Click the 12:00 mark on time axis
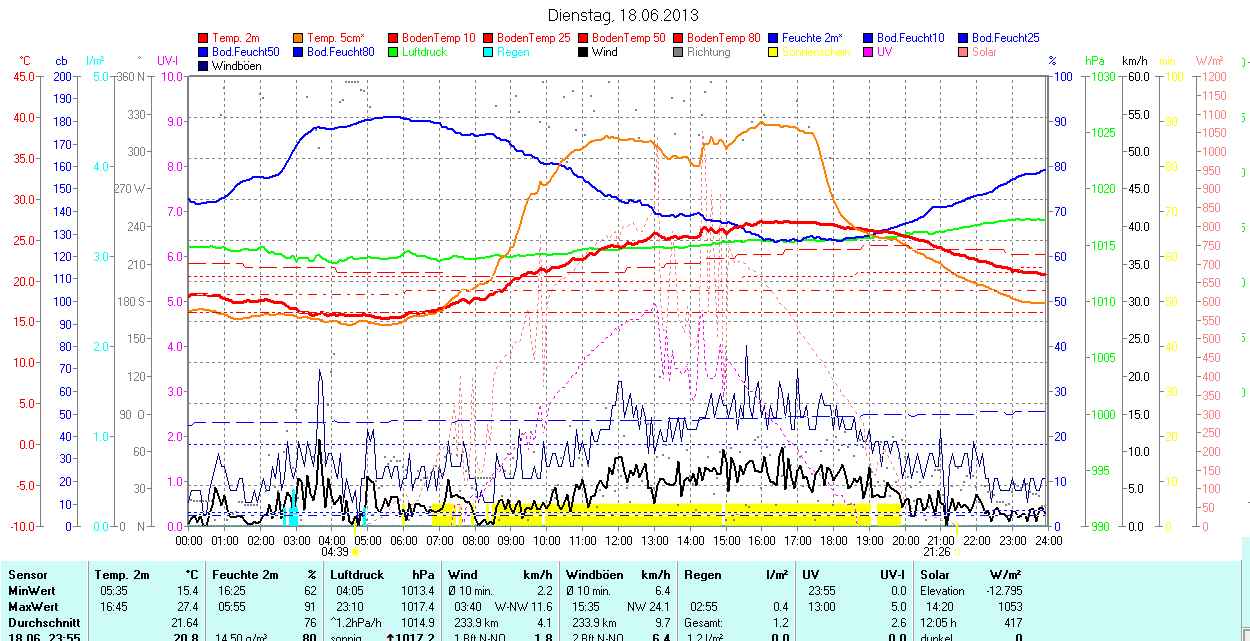This screenshot has width=1250, height=641. [618, 540]
